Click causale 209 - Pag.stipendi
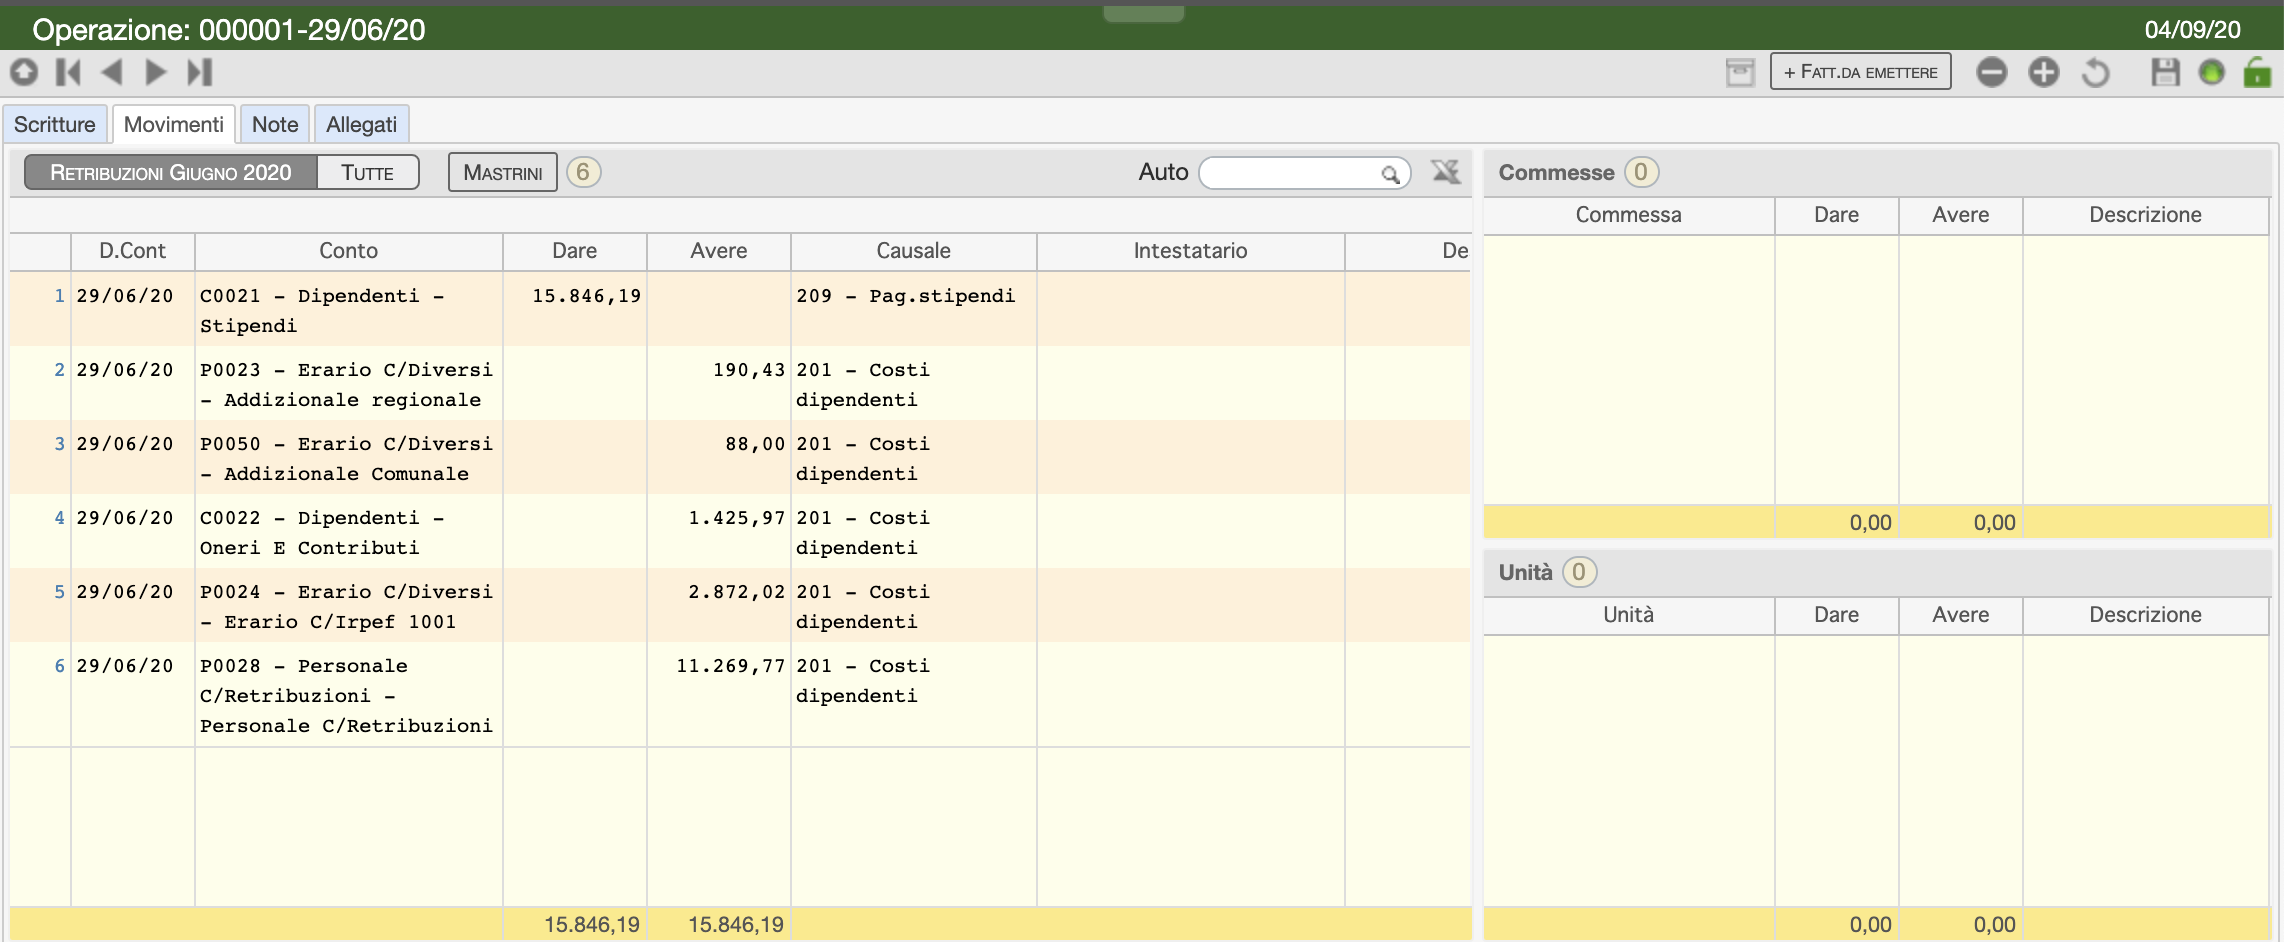This screenshot has height=942, width=2284. point(905,296)
